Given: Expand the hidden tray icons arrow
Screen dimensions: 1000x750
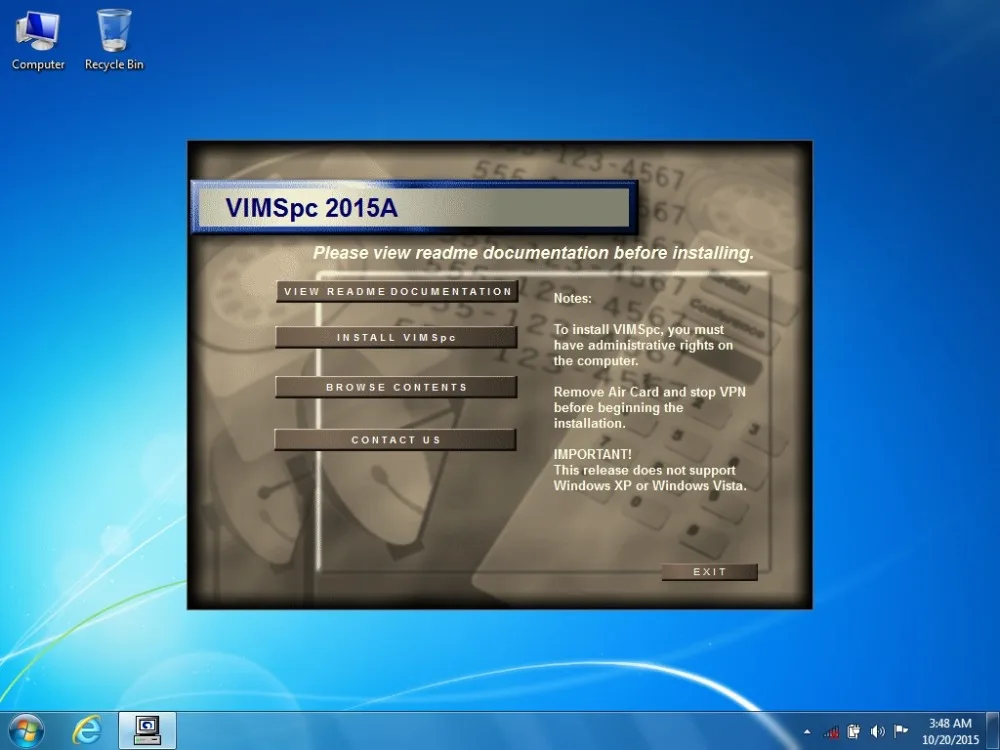Looking at the screenshot, I should (807, 732).
